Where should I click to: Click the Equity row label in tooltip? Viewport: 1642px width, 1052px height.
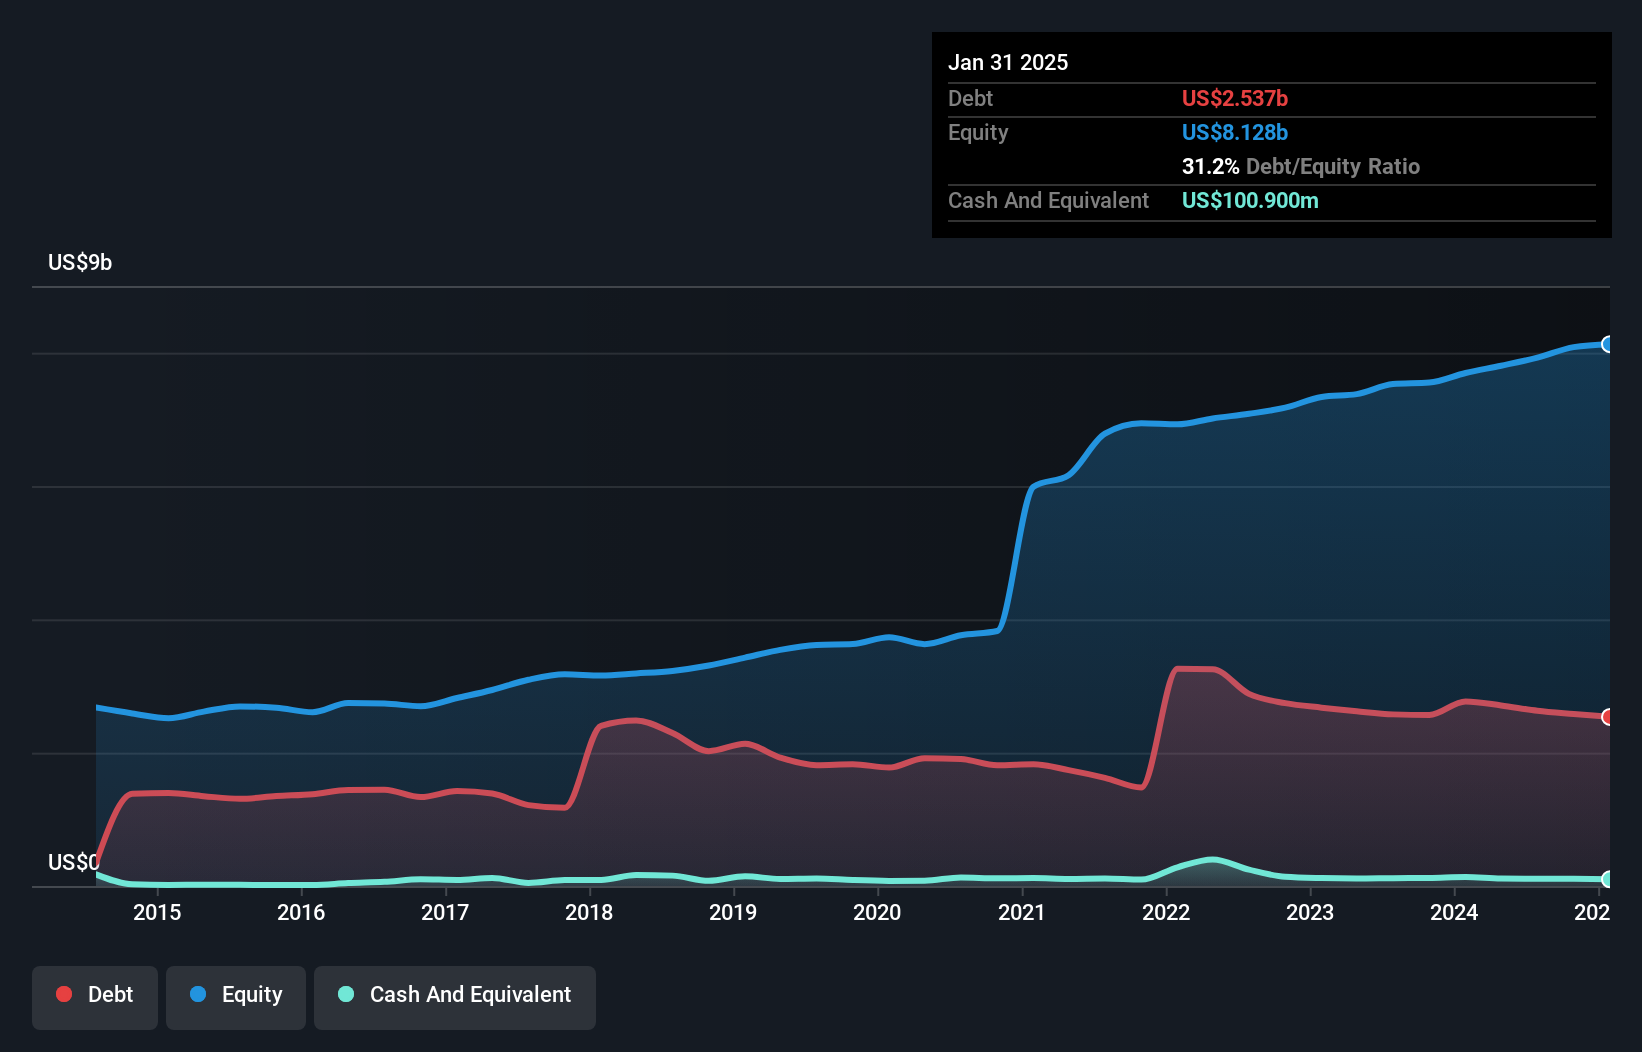pyautogui.click(x=978, y=132)
